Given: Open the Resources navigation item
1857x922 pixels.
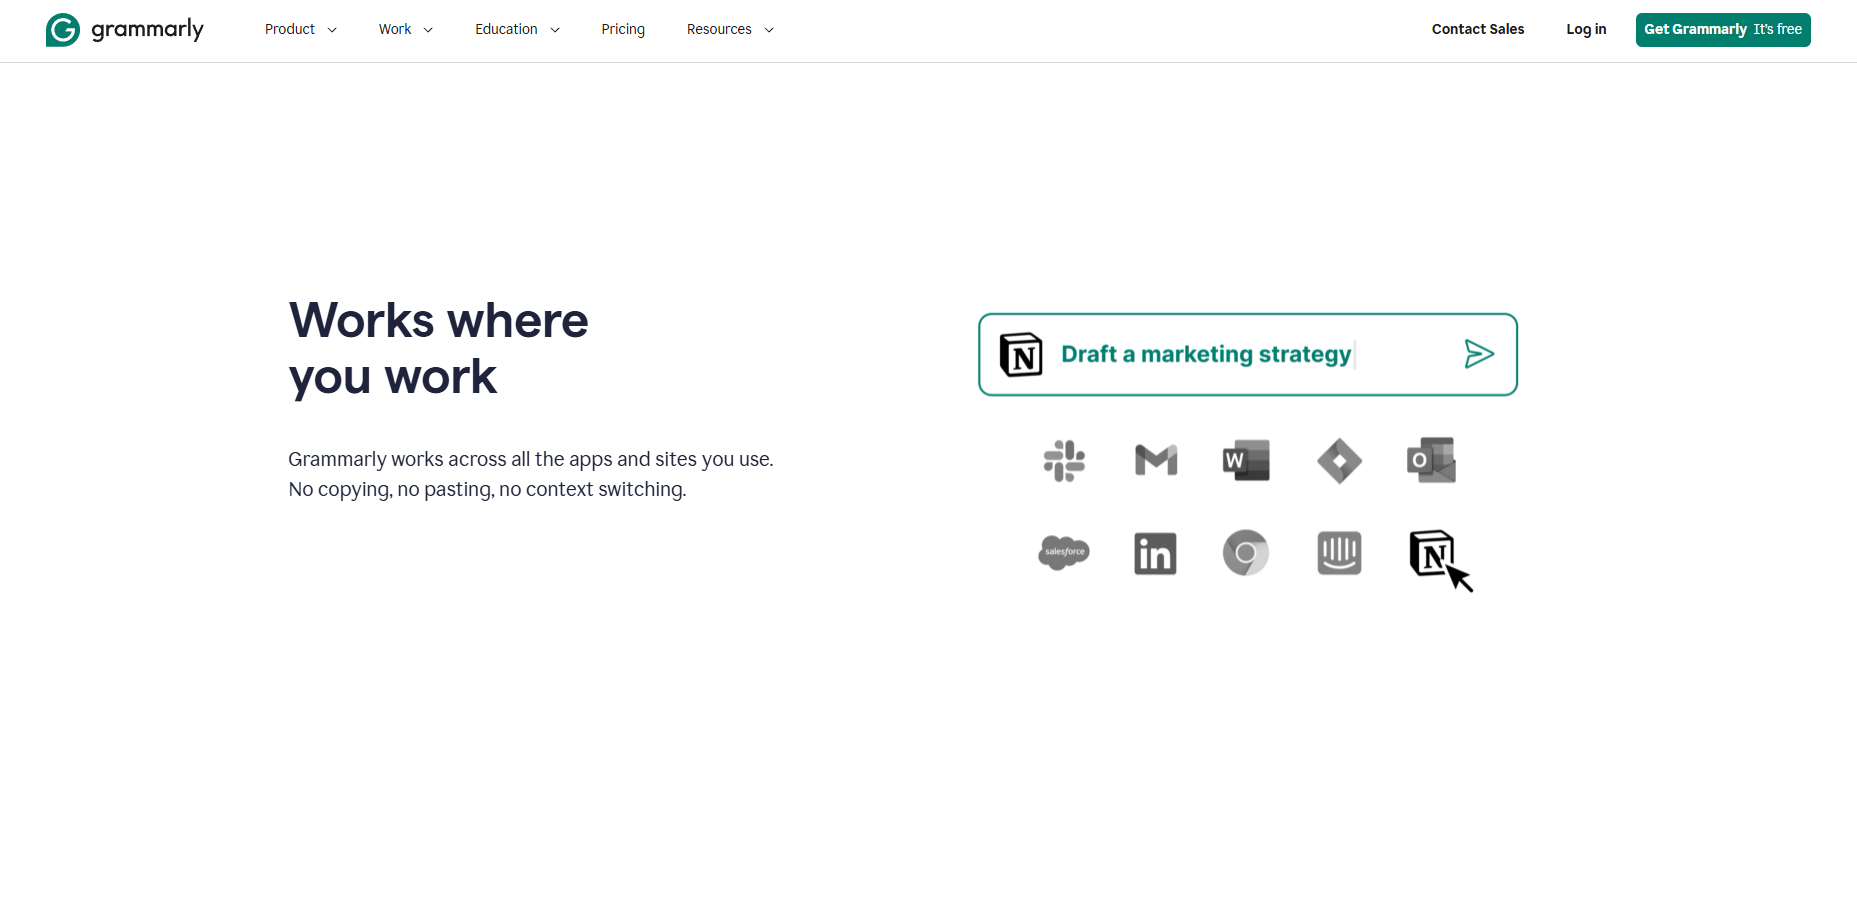Looking at the screenshot, I should pyautogui.click(x=719, y=30).
